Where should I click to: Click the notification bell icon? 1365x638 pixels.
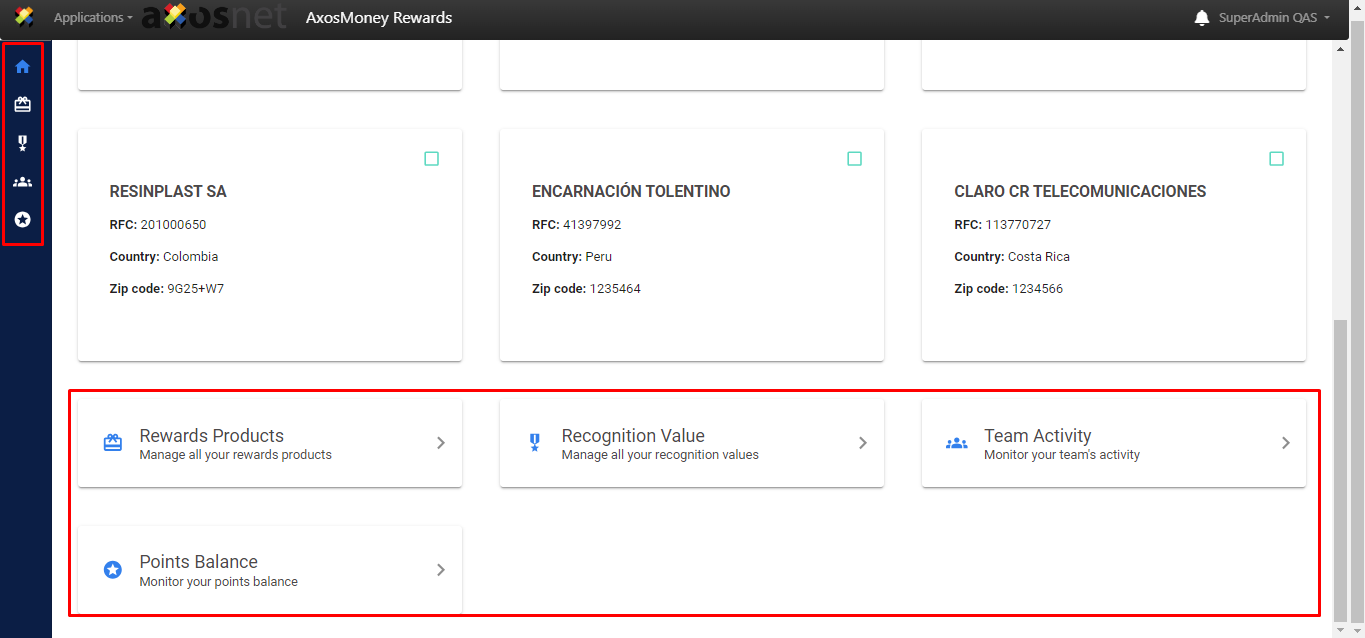(1202, 18)
